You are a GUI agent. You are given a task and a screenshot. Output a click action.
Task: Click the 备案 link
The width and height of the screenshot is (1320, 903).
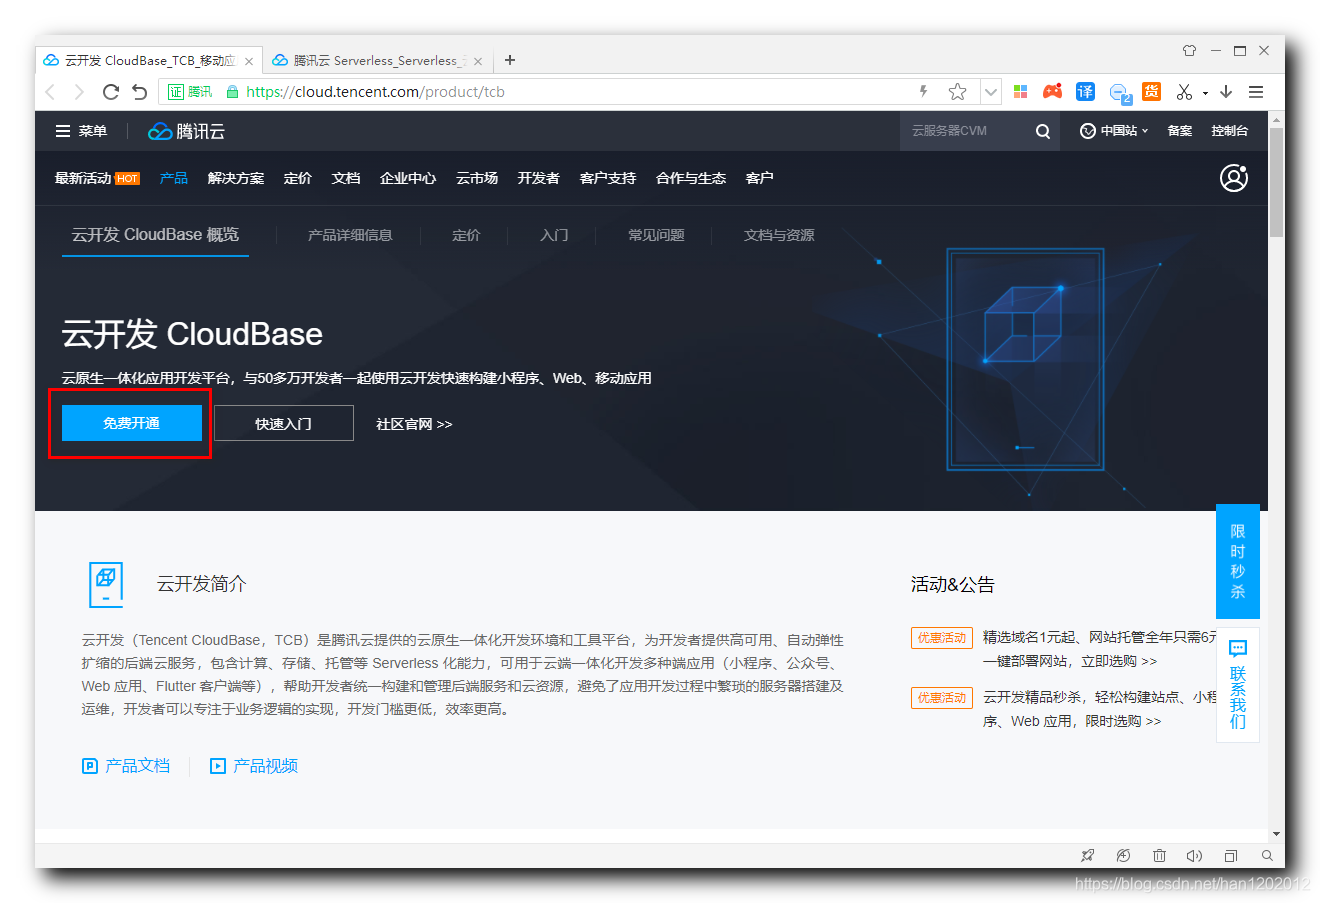click(x=1179, y=131)
